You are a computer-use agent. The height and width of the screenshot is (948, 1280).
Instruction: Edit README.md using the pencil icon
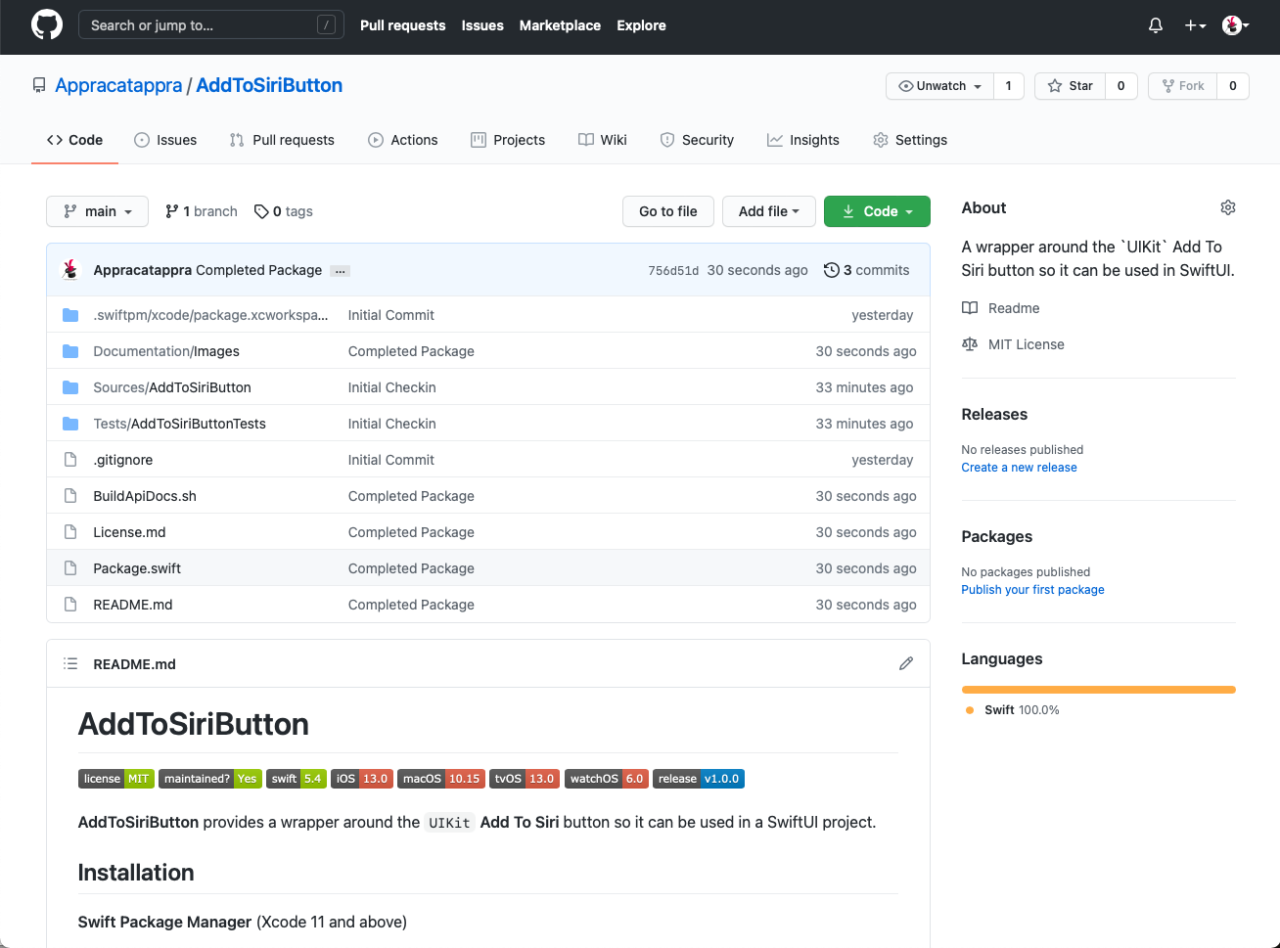coord(906,663)
